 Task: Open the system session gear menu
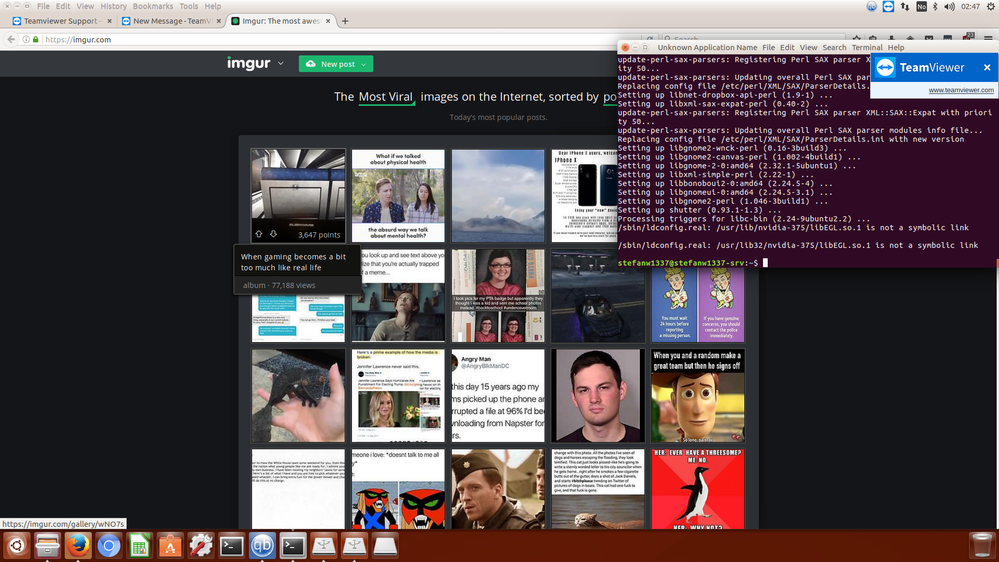[x=991, y=6]
